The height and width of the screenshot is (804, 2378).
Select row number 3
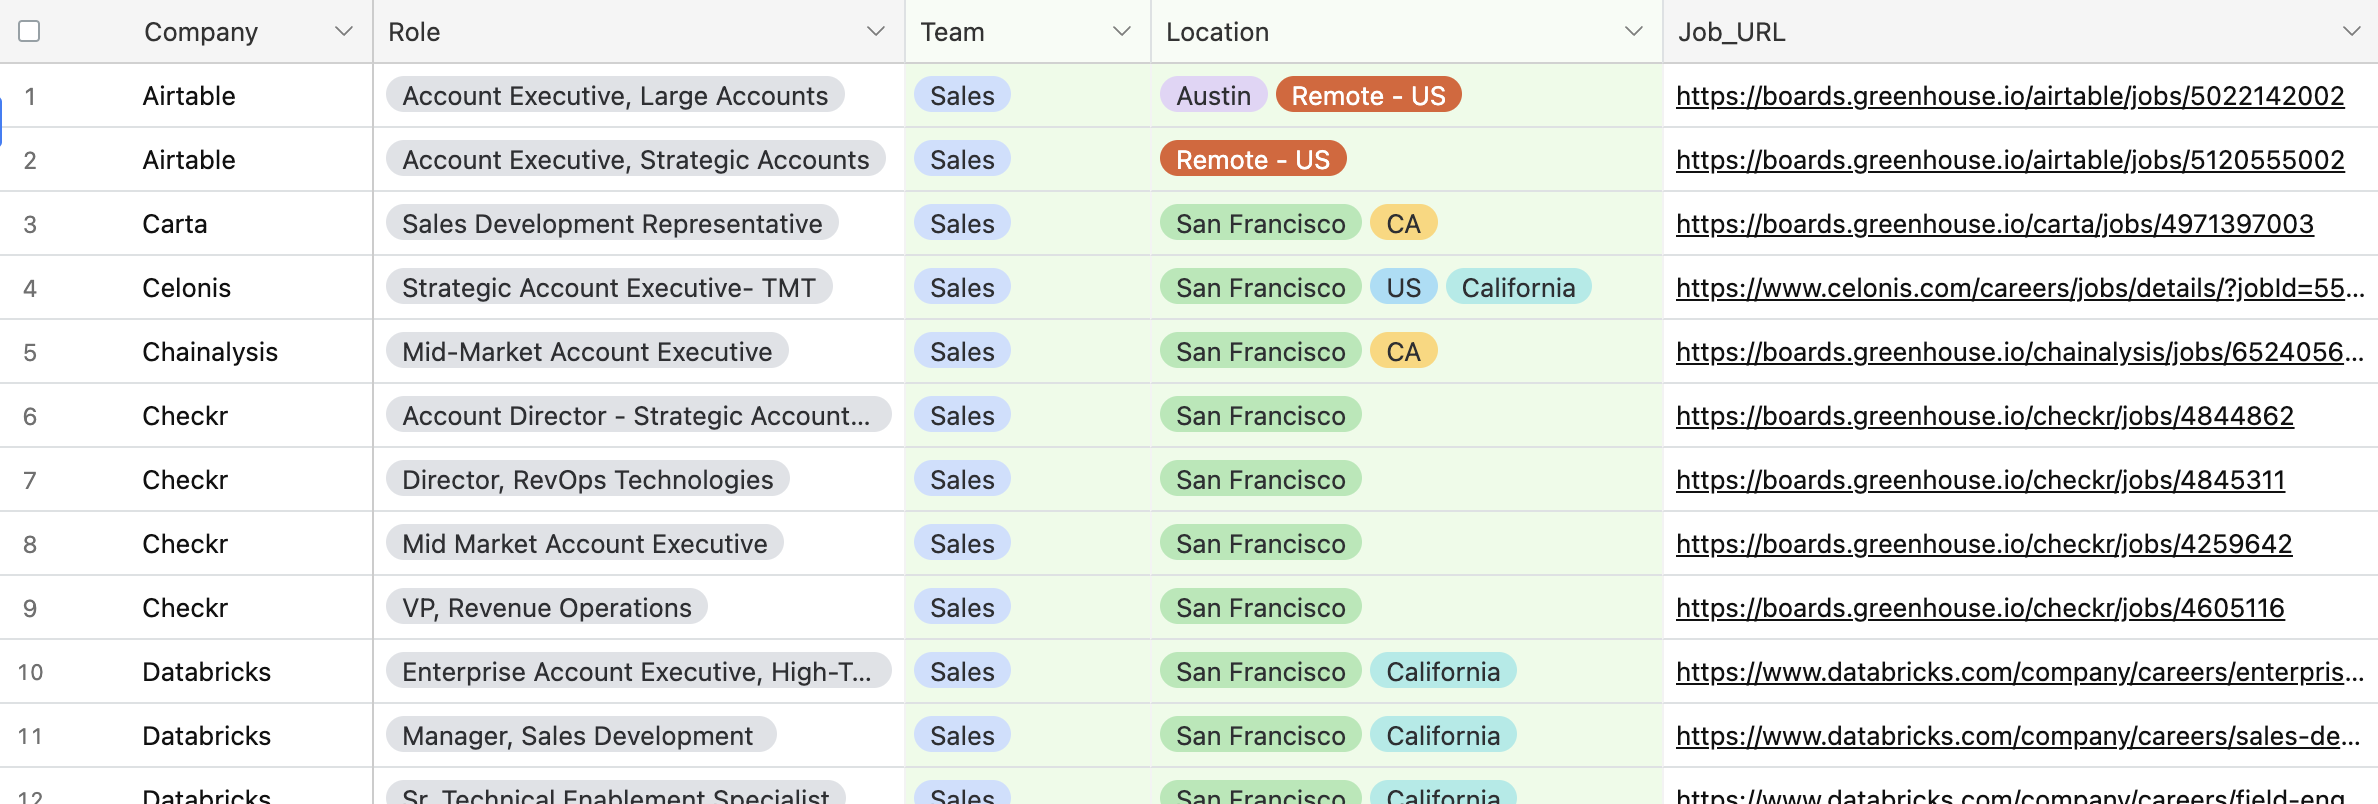[30, 224]
